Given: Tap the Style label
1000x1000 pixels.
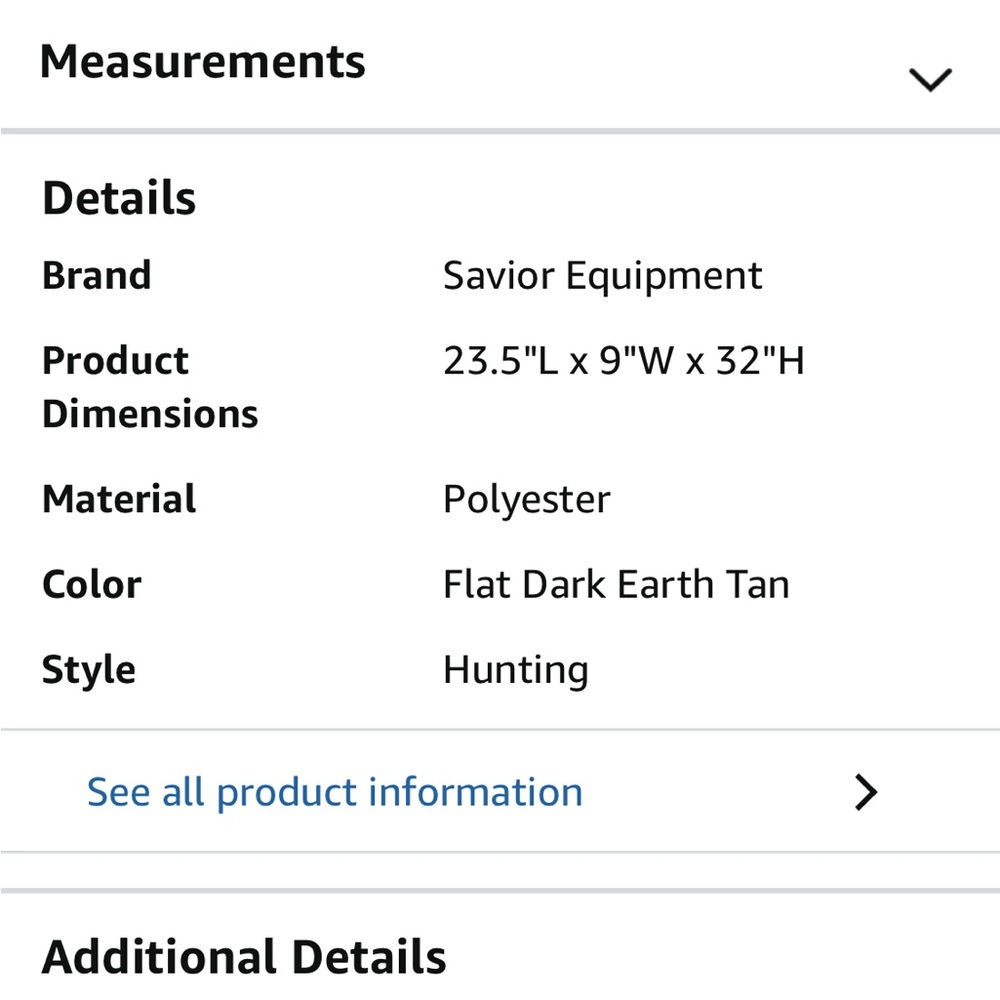Looking at the screenshot, I should click(x=89, y=670).
